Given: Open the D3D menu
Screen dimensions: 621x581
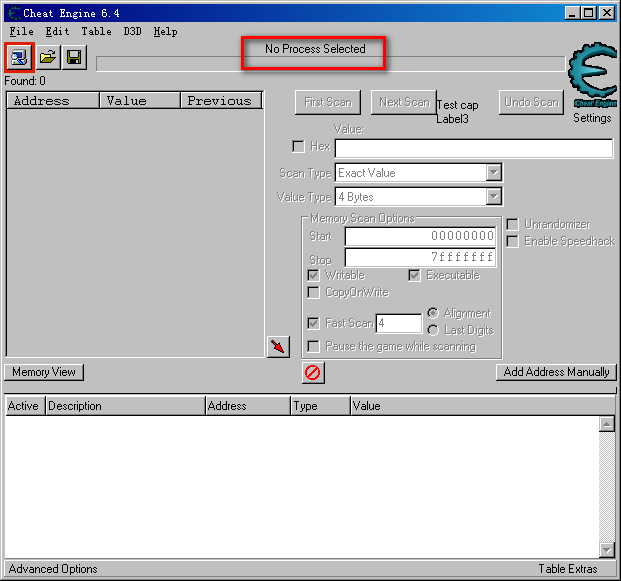Looking at the screenshot, I should point(132,31).
